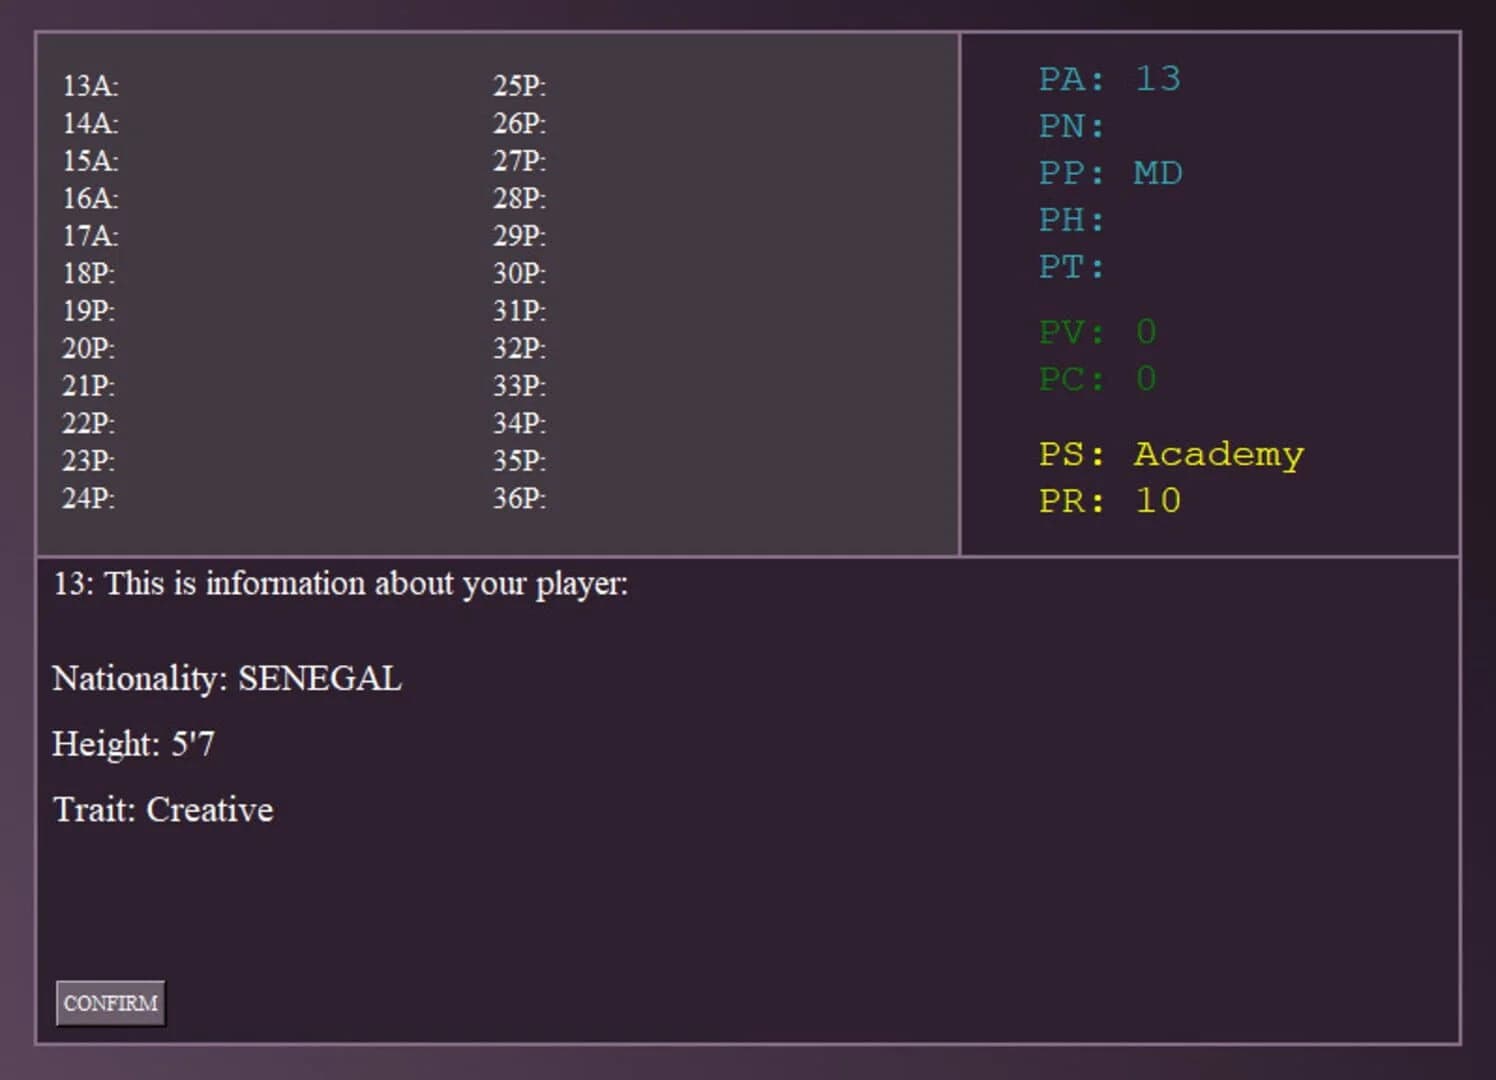
Task: Click the Trait: Creative line
Action: [163, 810]
